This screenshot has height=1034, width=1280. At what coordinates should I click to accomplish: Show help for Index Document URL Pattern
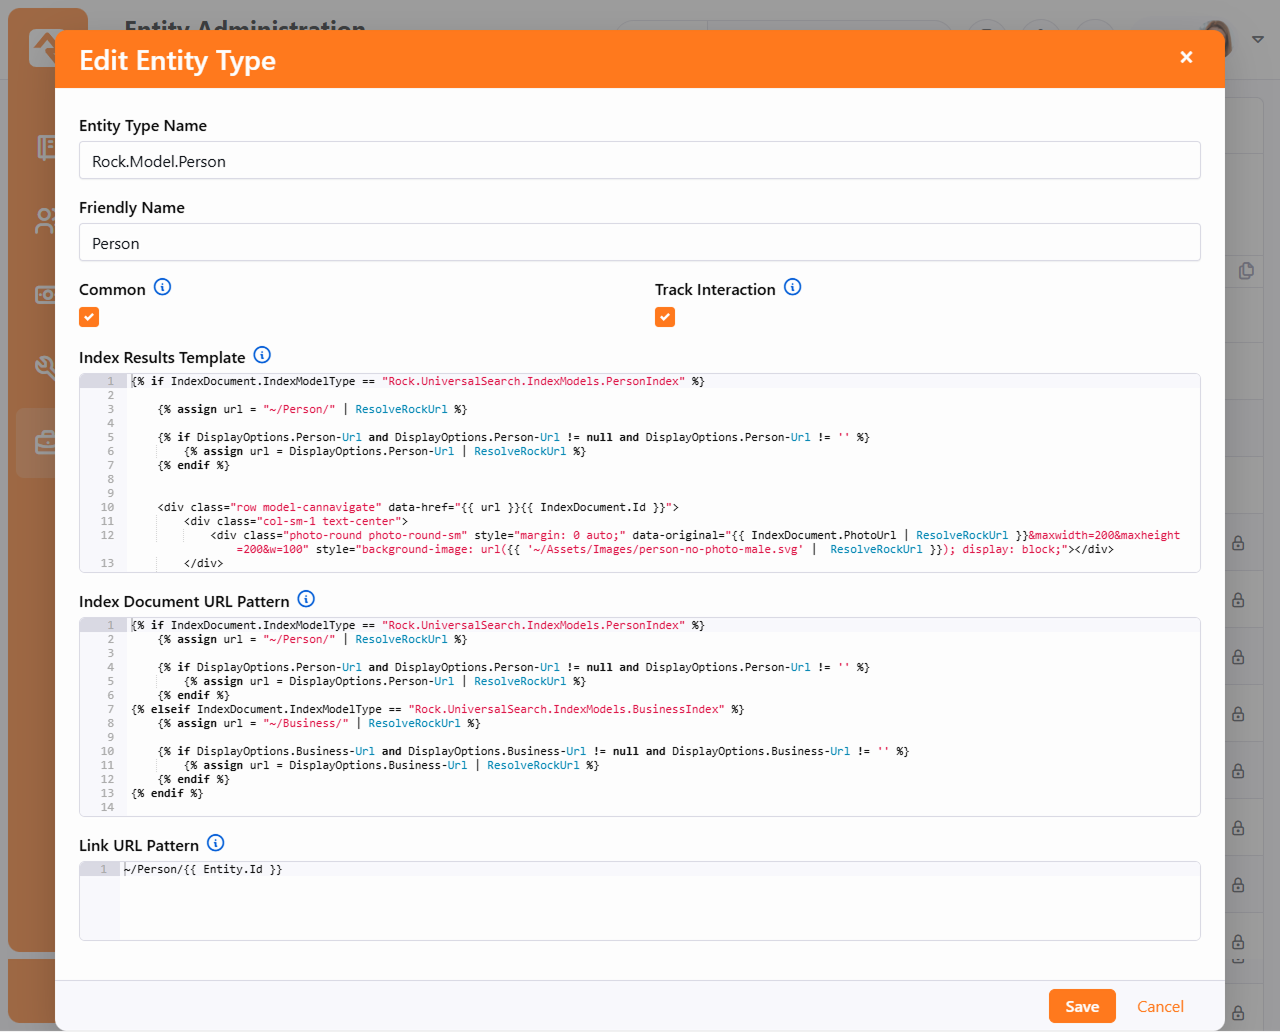click(307, 600)
